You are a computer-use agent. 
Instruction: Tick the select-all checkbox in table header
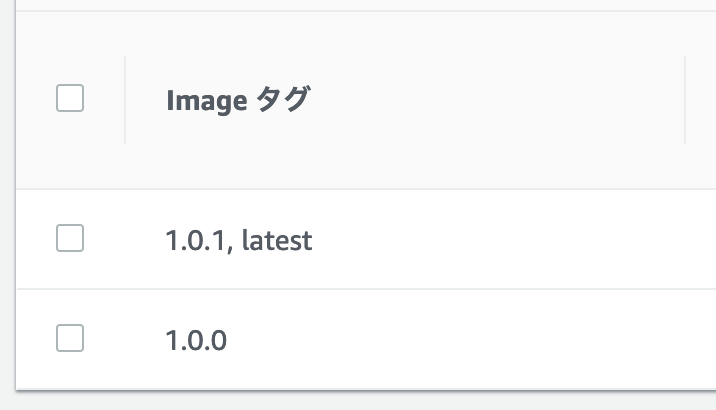pyautogui.click(x=70, y=99)
